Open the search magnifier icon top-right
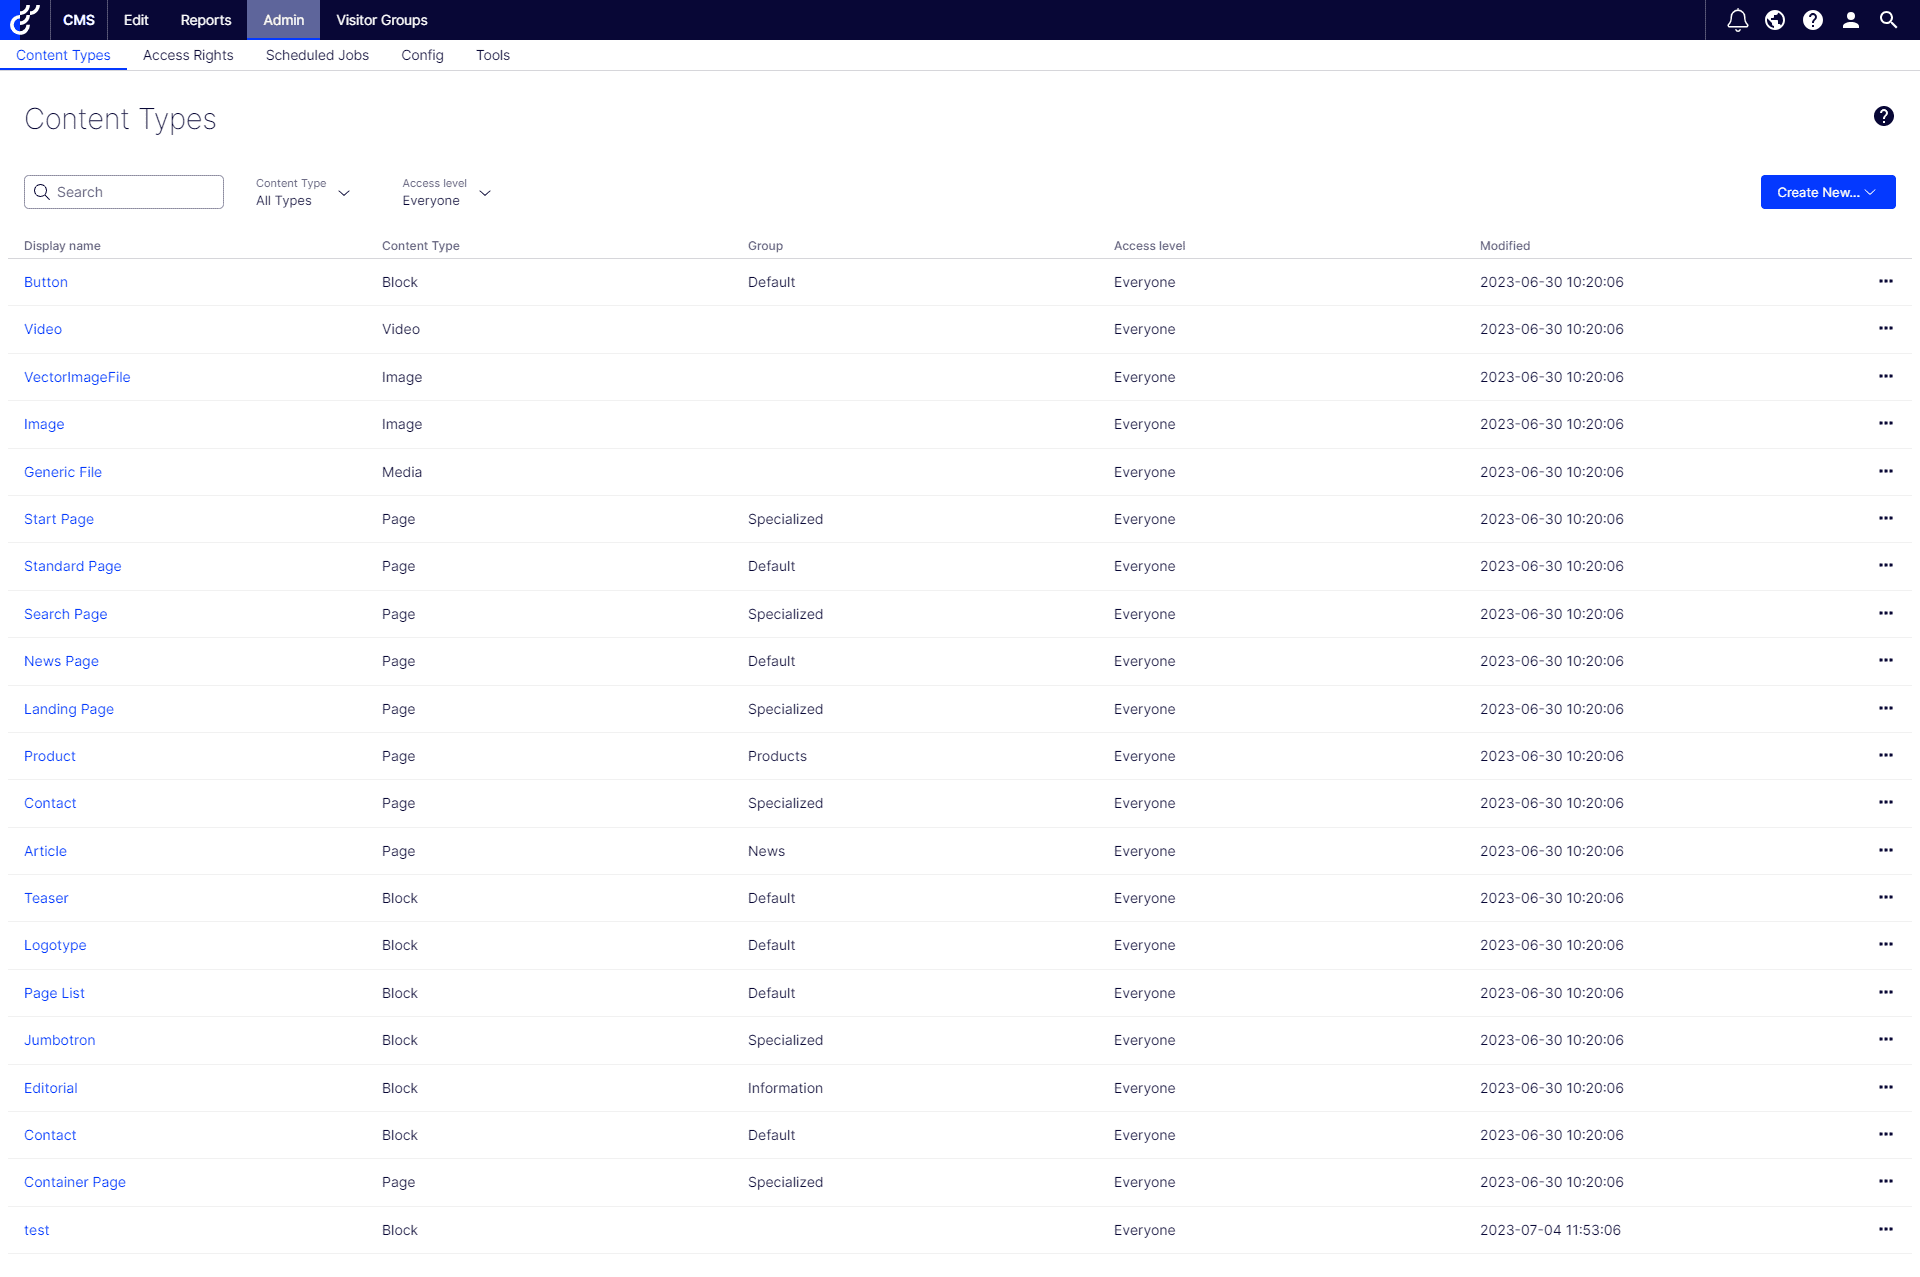 point(1890,20)
